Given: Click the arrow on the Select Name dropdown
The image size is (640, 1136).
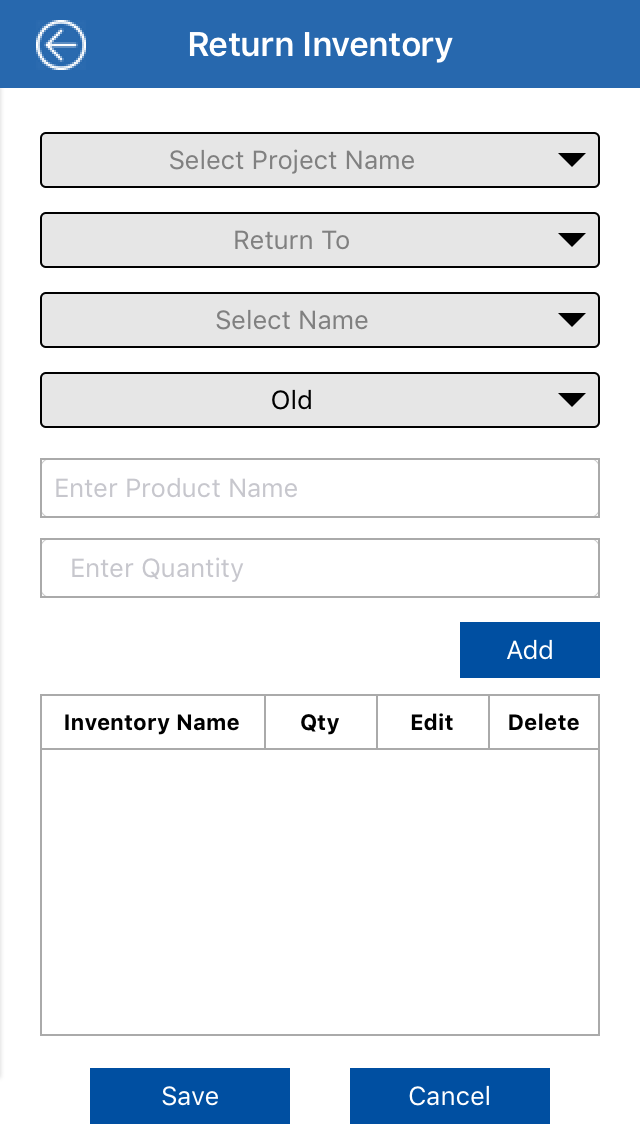Looking at the screenshot, I should tap(571, 320).
